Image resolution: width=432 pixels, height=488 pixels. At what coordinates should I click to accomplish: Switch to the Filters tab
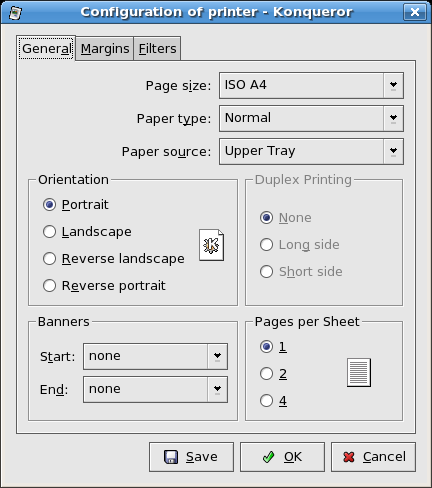(x=157, y=49)
